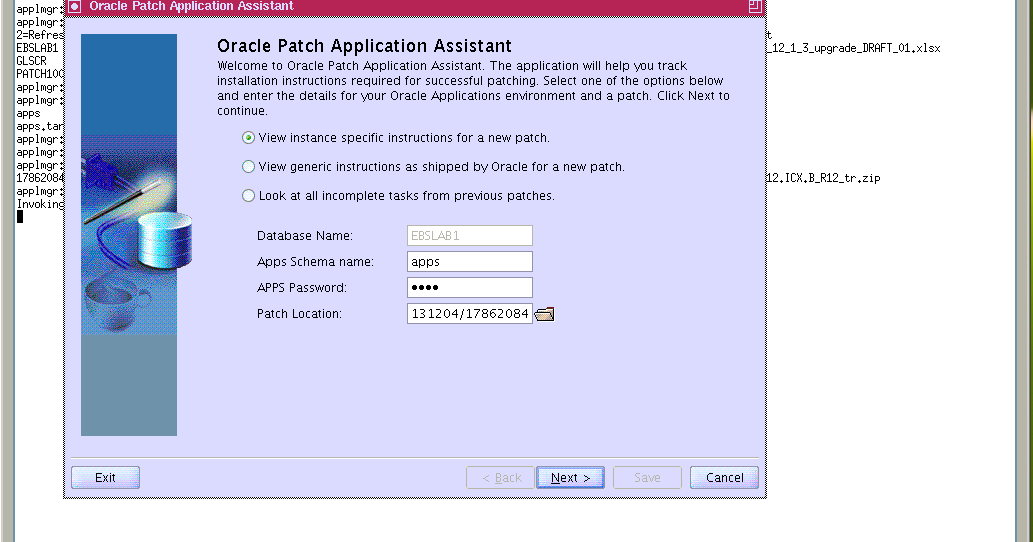
Task: Click the Database Name label
Action: coord(304,236)
